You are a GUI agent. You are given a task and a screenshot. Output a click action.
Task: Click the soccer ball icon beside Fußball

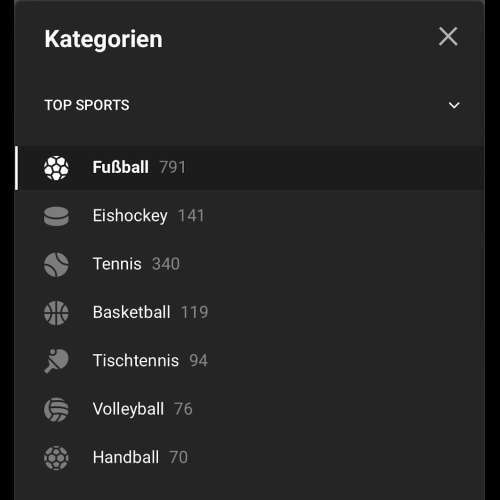coord(56,168)
